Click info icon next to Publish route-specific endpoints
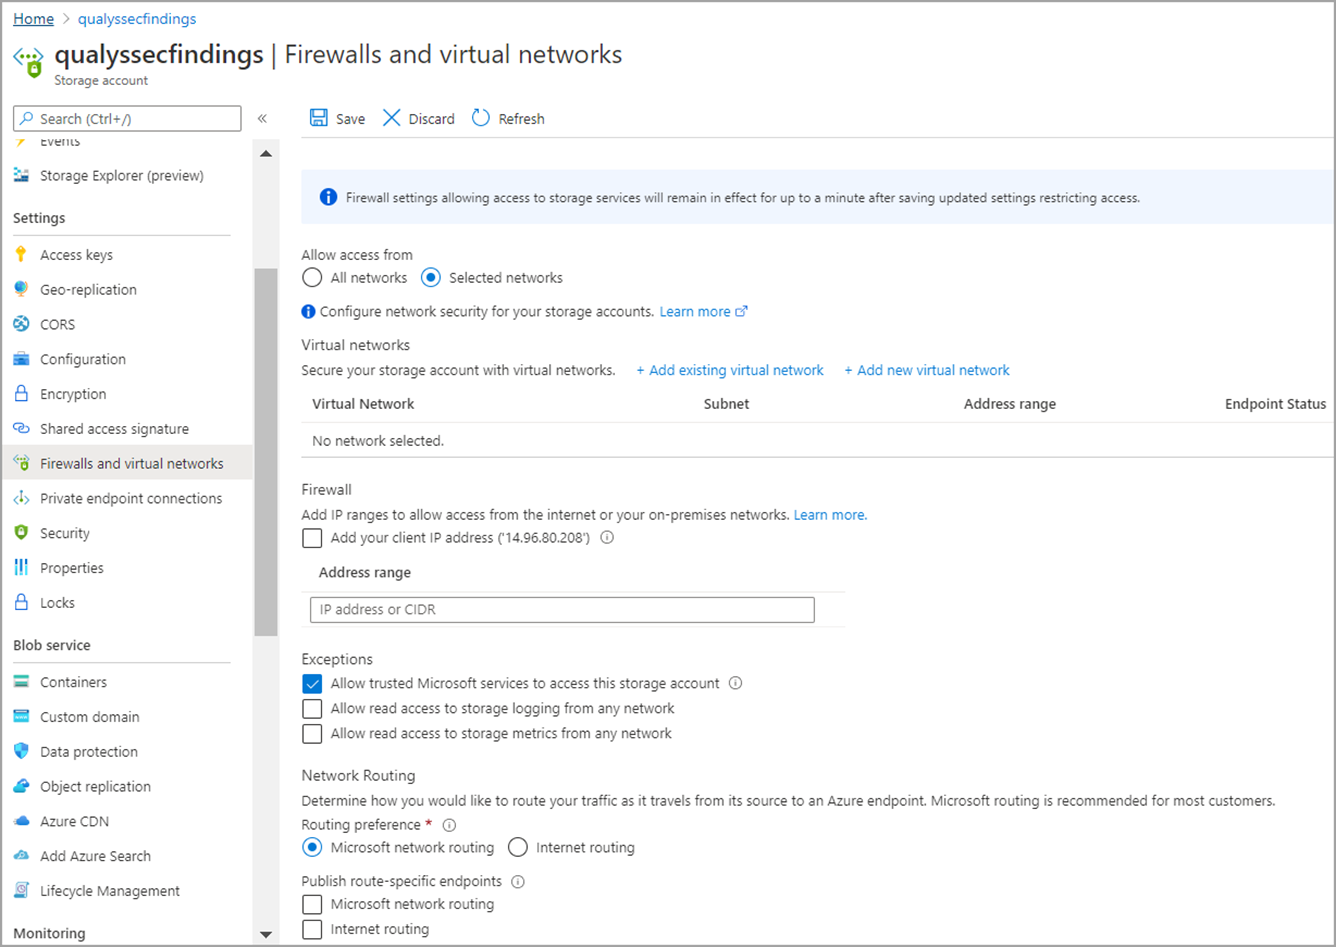The image size is (1336, 947). point(518,881)
